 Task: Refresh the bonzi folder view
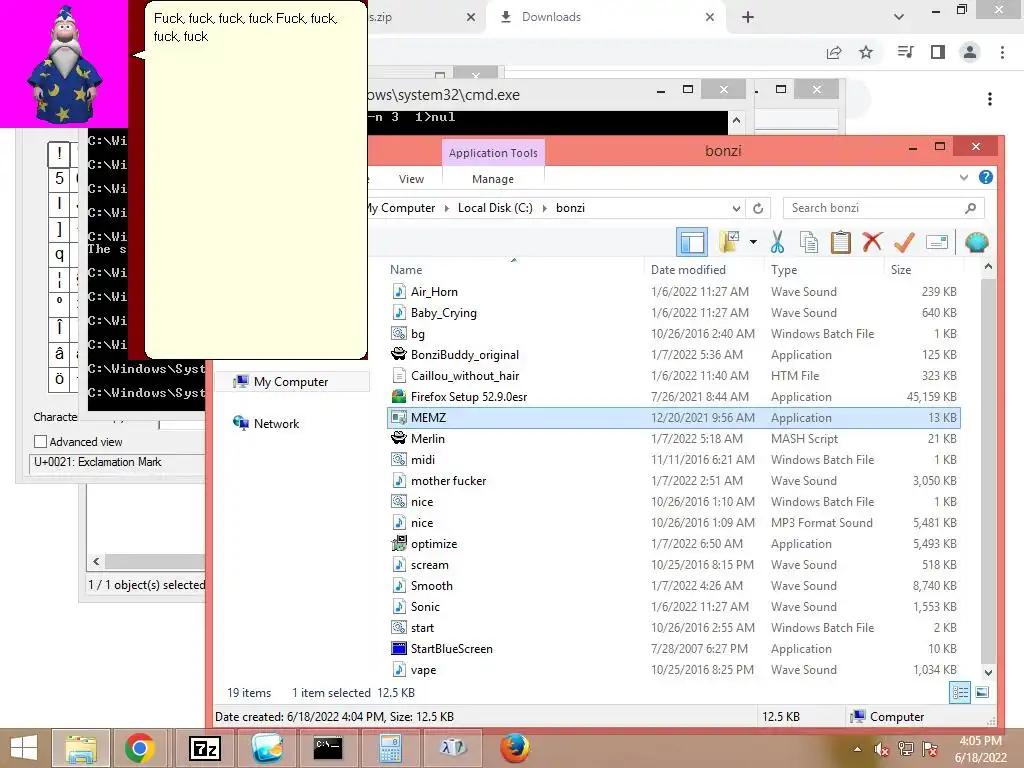758,208
